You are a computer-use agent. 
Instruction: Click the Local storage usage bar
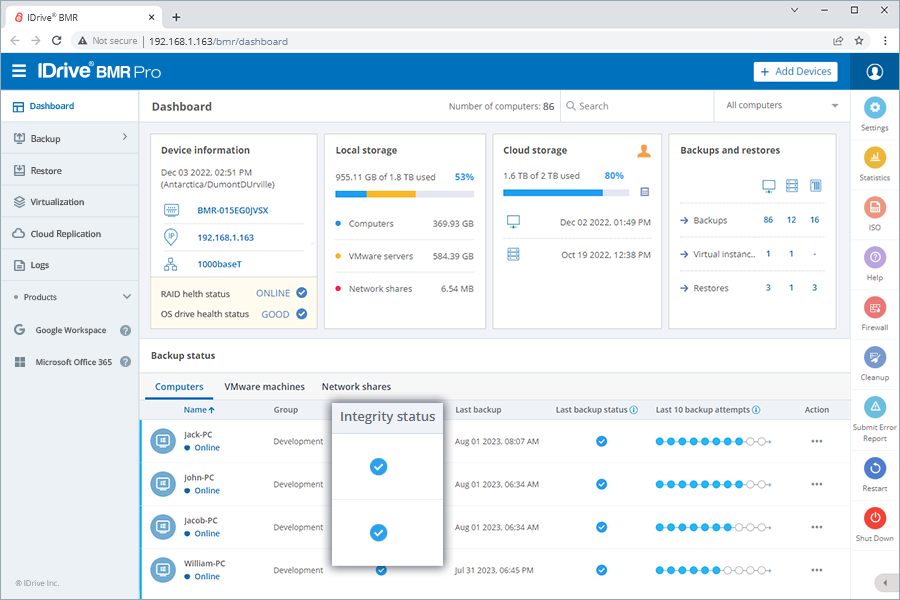click(405, 194)
